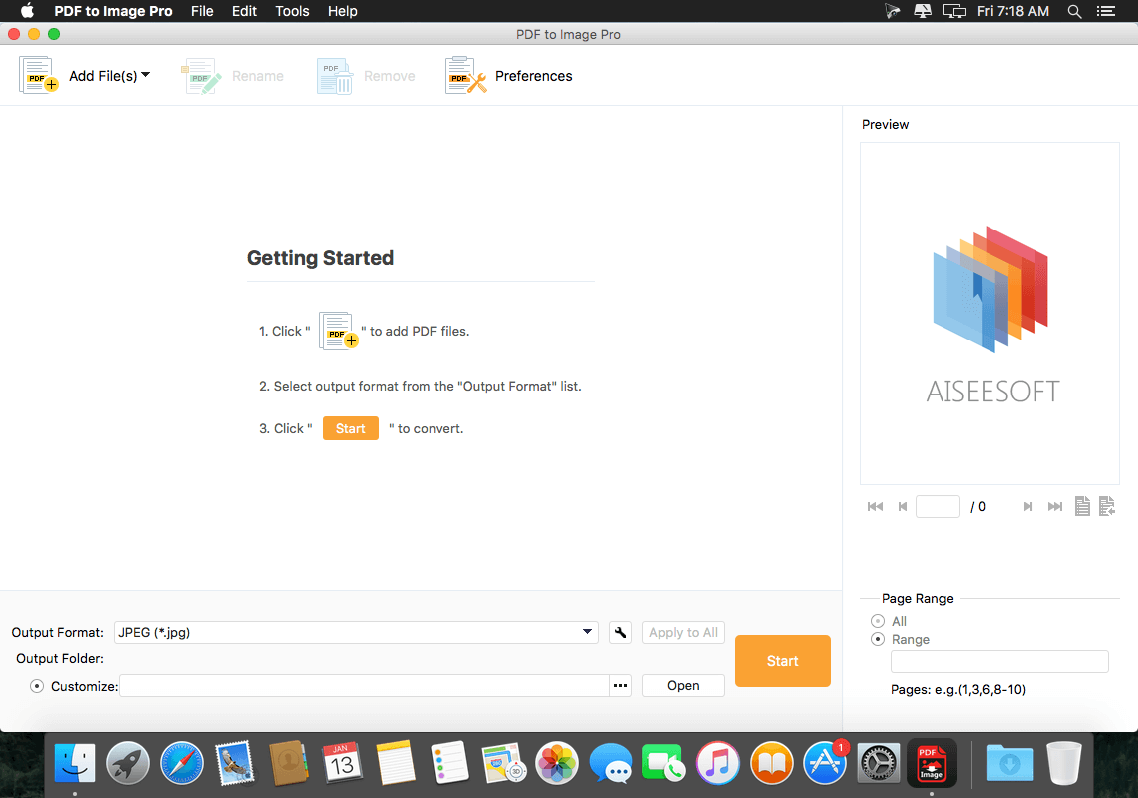1138x798 pixels.
Task: Click the Add File(s) PDF icon
Action: pos(38,75)
